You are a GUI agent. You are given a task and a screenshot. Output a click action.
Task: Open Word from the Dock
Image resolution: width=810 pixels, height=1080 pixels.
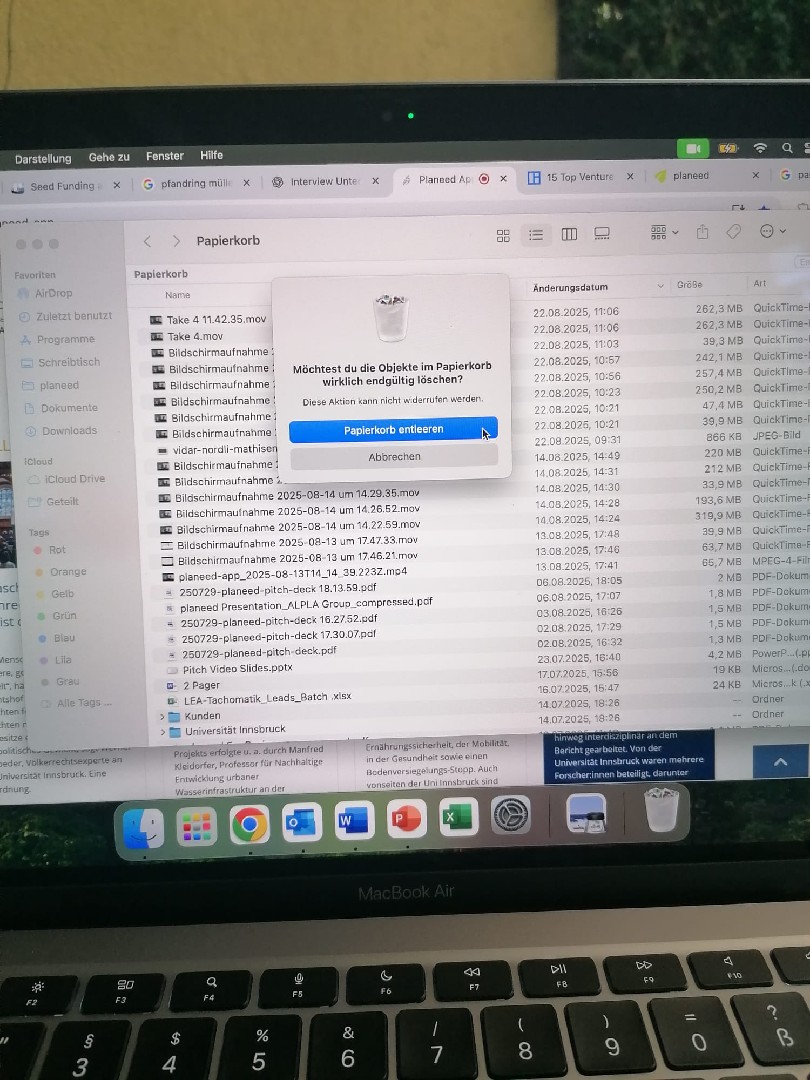[354, 820]
